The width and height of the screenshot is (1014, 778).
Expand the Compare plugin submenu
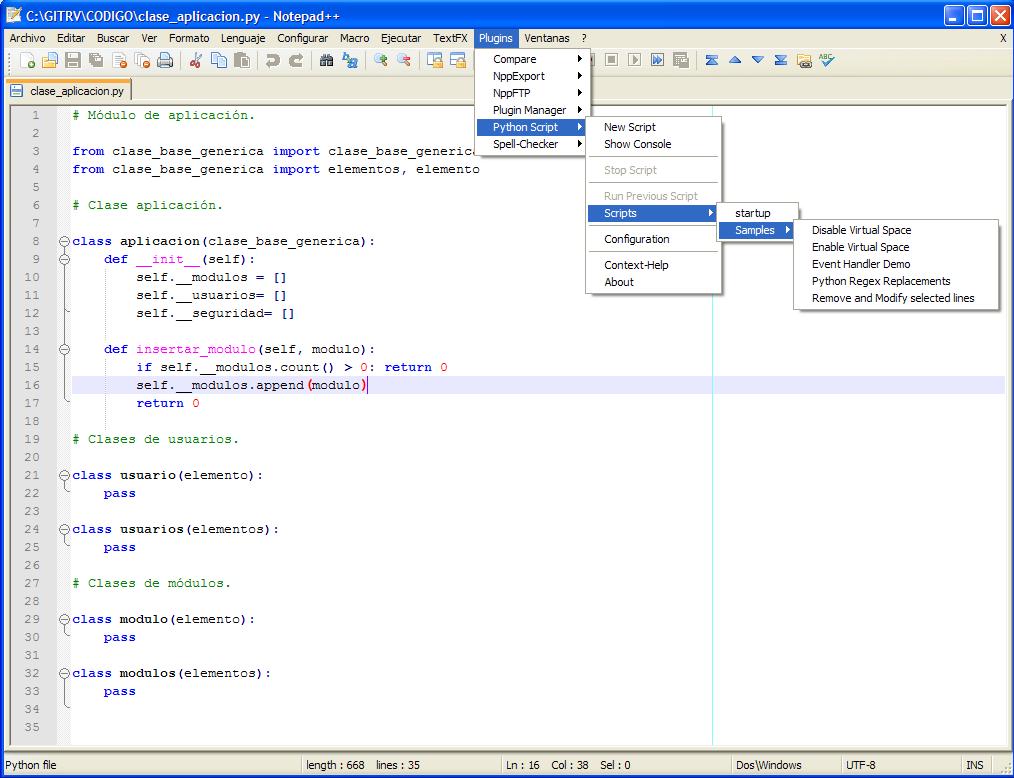click(533, 59)
